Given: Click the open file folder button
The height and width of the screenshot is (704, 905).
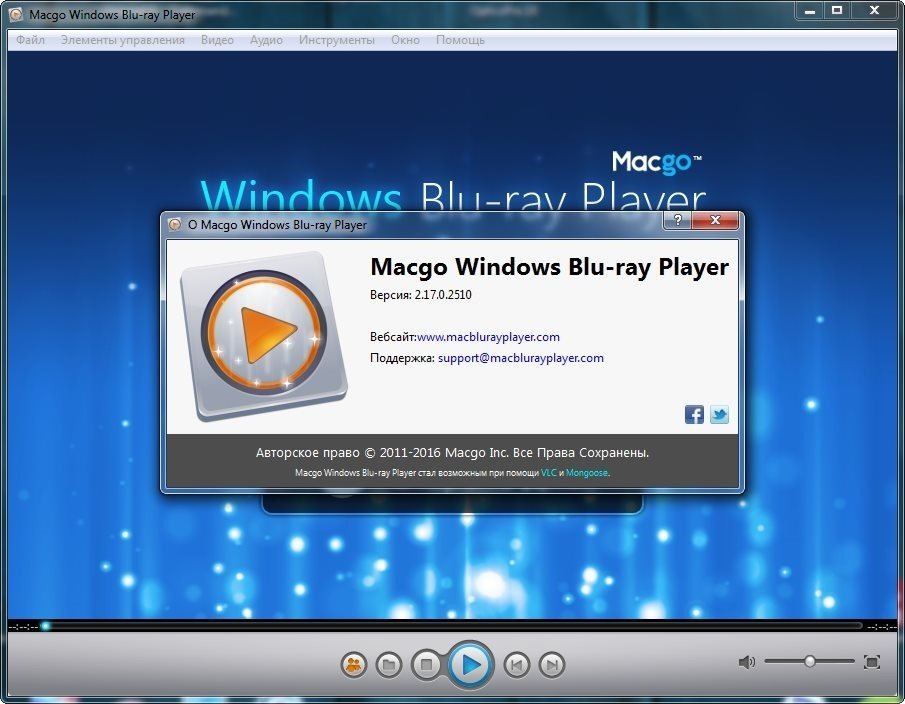Looking at the screenshot, I should pyautogui.click(x=389, y=665).
